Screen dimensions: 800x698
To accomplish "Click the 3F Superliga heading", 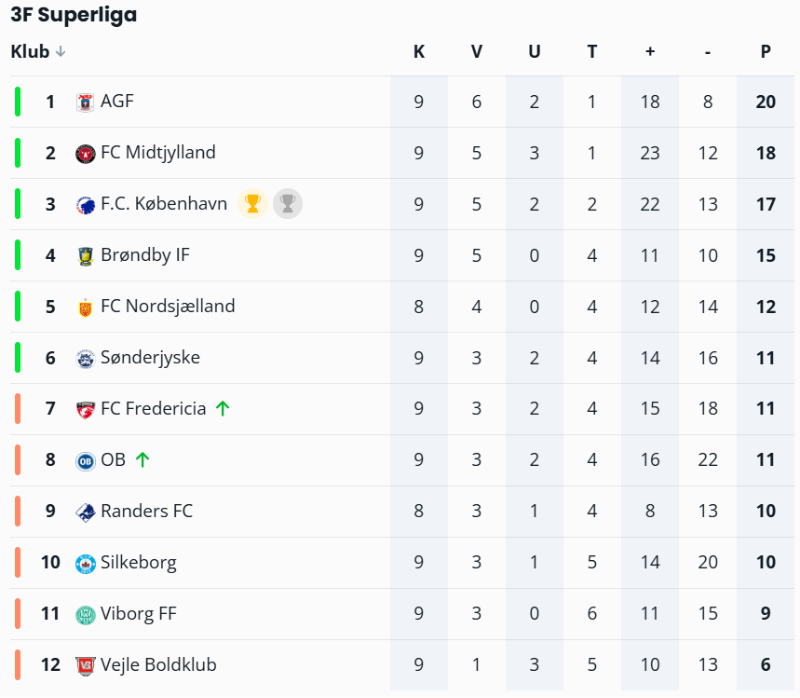I will (x=74, y=15).
